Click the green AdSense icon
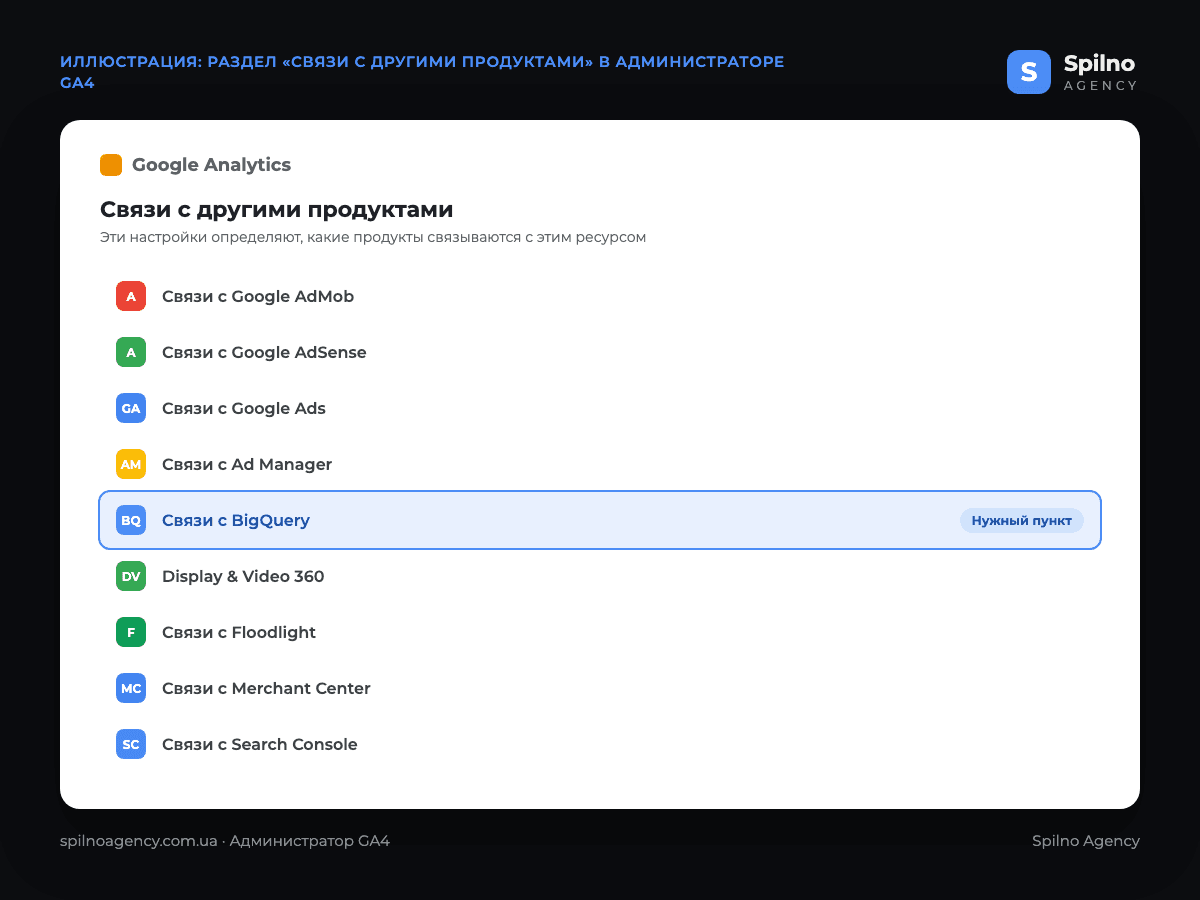Screen dimensions: 1200x900 click(x=131, y=352)
